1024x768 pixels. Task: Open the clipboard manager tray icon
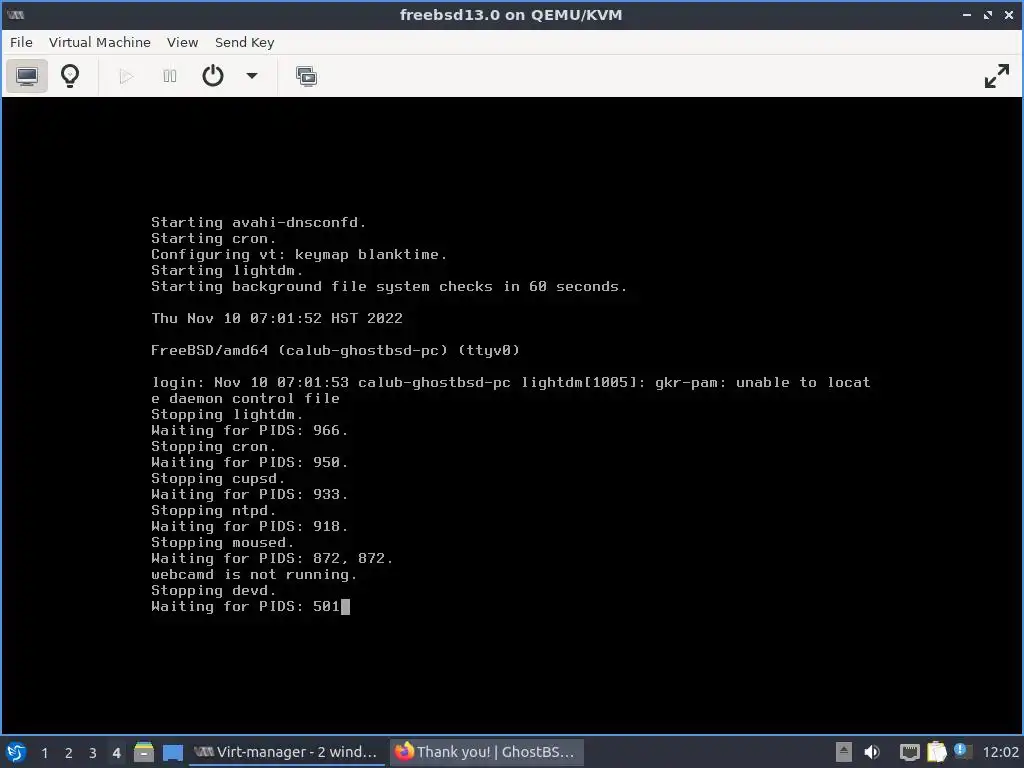click(x=936, y=752)
